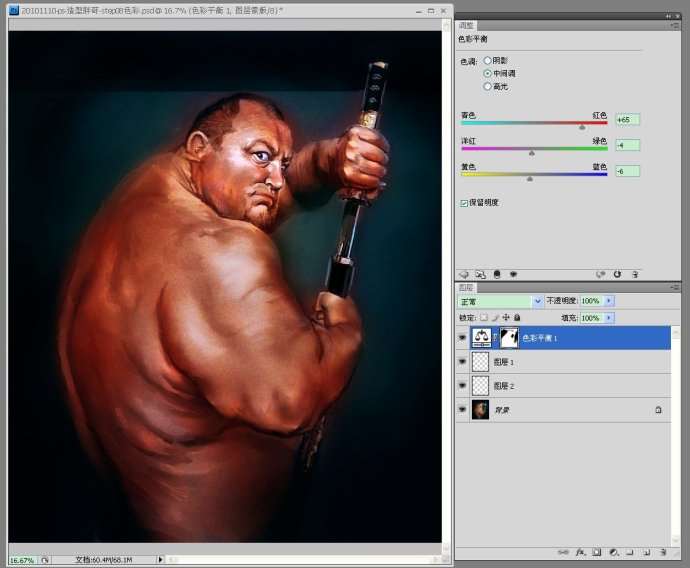Select the layer mask thumbnail on 色彩平衡 1
690x568 pixels.
pos(509,337)
